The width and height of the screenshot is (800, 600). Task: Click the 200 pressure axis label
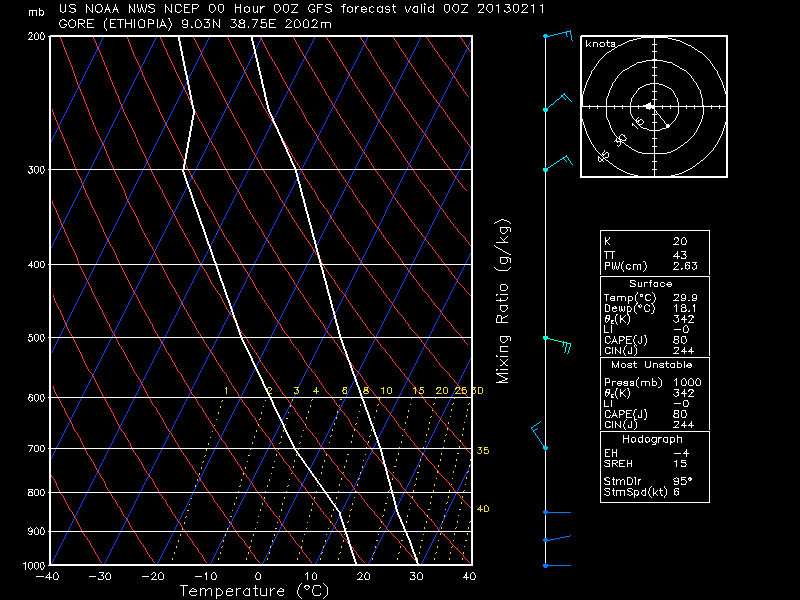click(x=37, y=37)
